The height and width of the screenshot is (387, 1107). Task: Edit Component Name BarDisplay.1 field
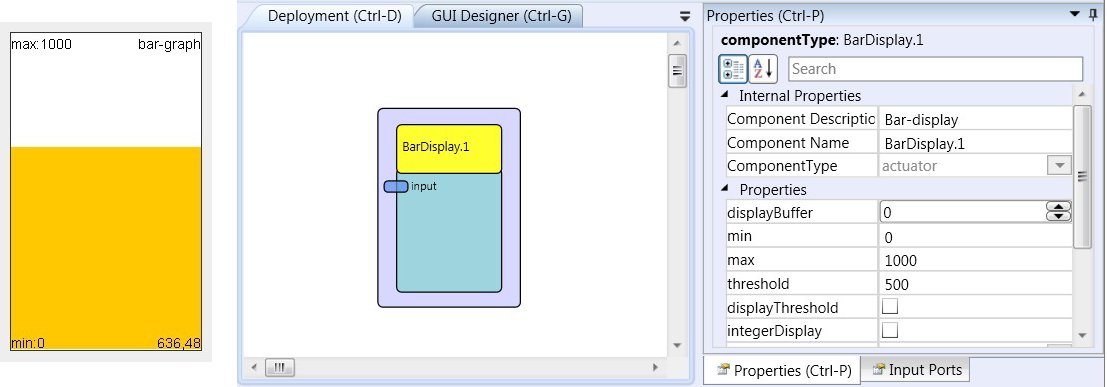976,143
